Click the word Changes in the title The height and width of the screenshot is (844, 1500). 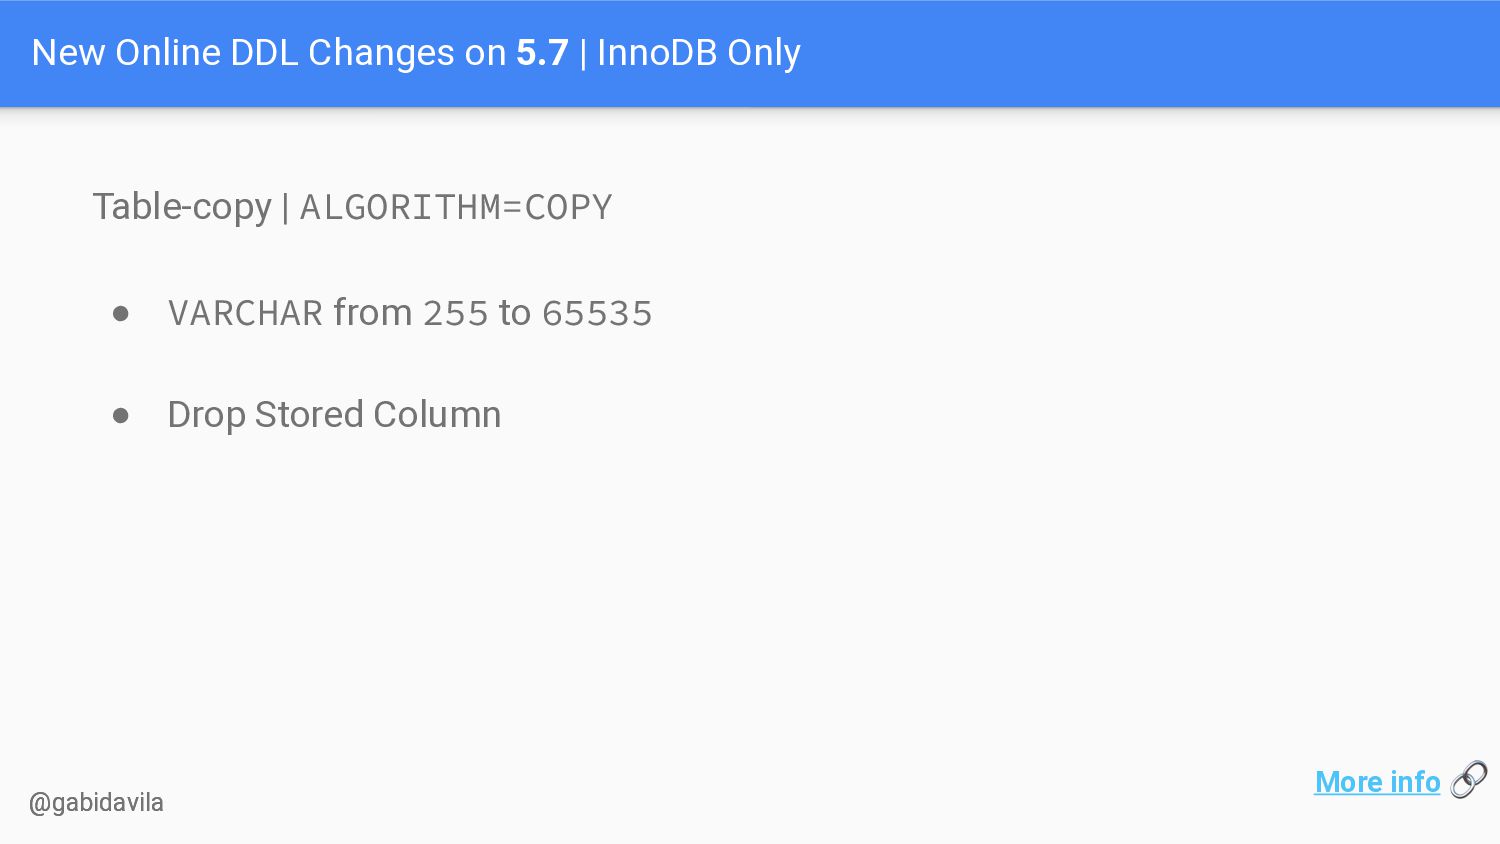click(381, 54)
